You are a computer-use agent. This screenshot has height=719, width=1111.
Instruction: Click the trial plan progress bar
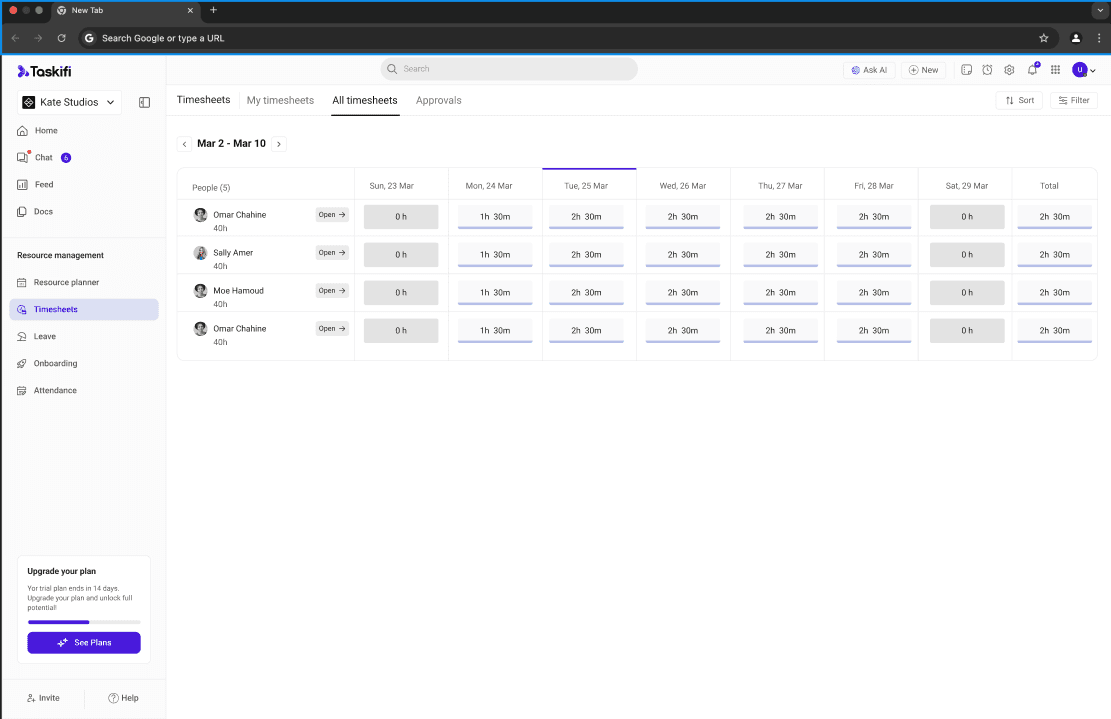pos(84,622)
